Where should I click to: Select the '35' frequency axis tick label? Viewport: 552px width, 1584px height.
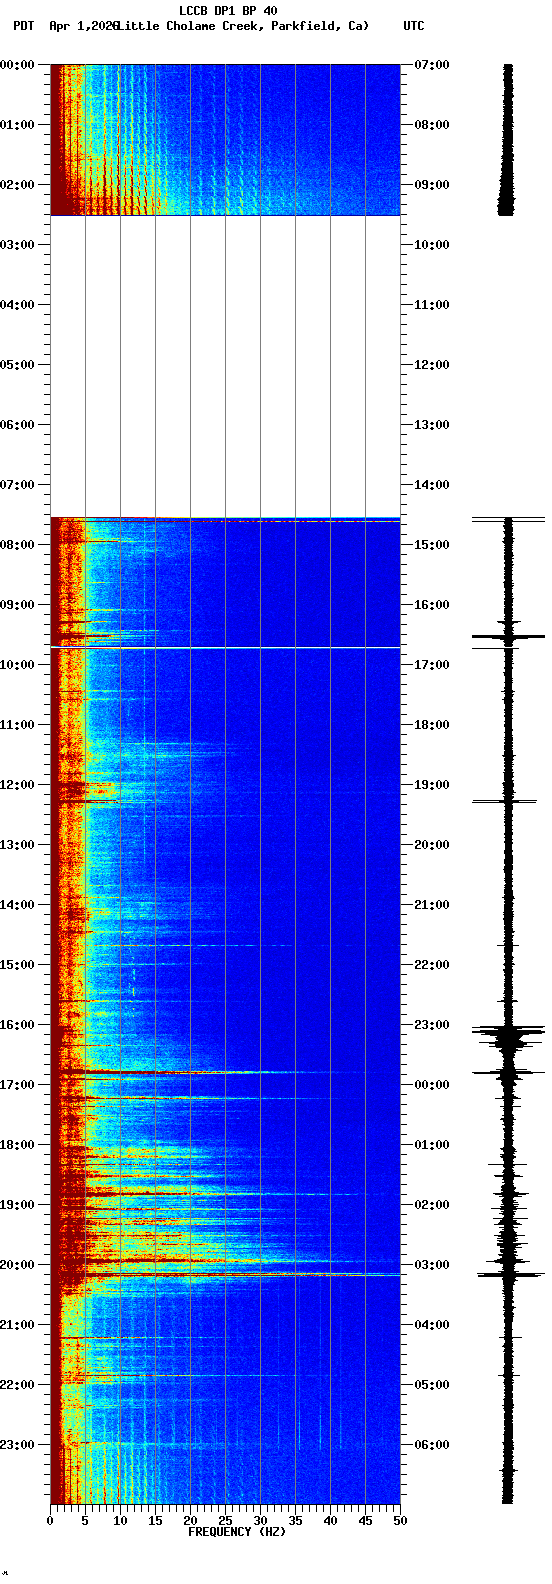295,1521
